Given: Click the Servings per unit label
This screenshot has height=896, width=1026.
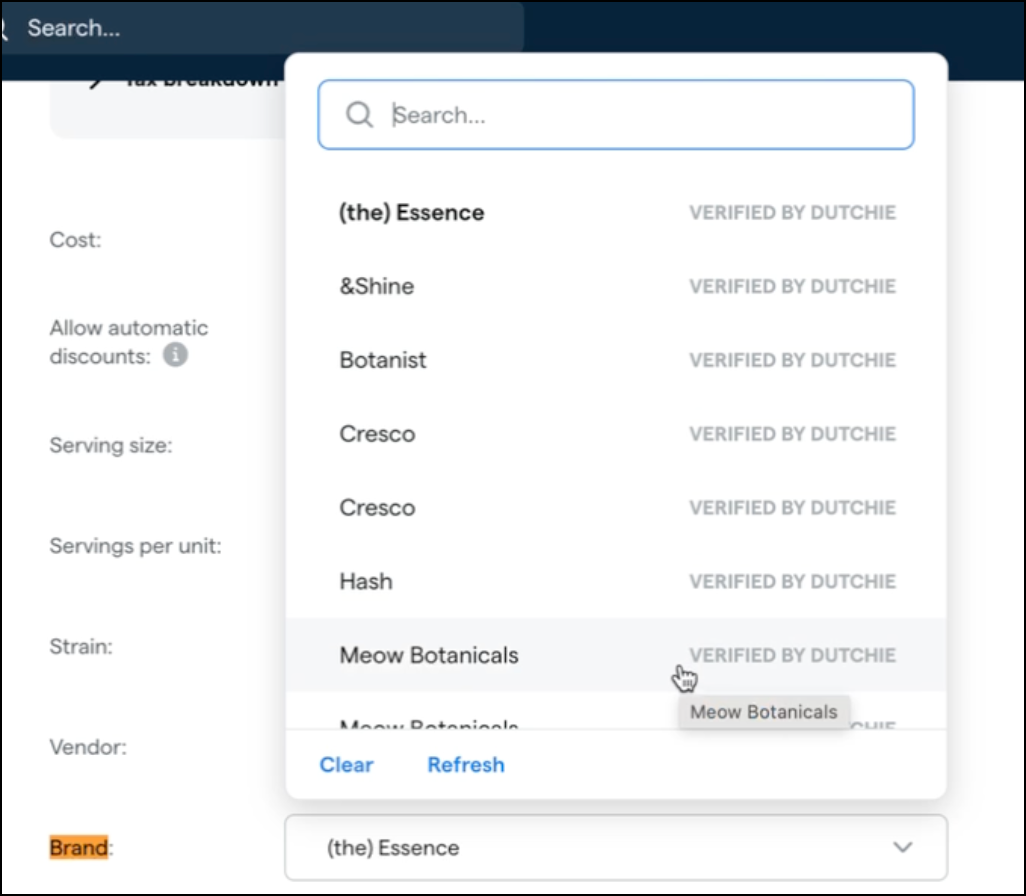Looking at the screenshot, I should click(135, 546).
